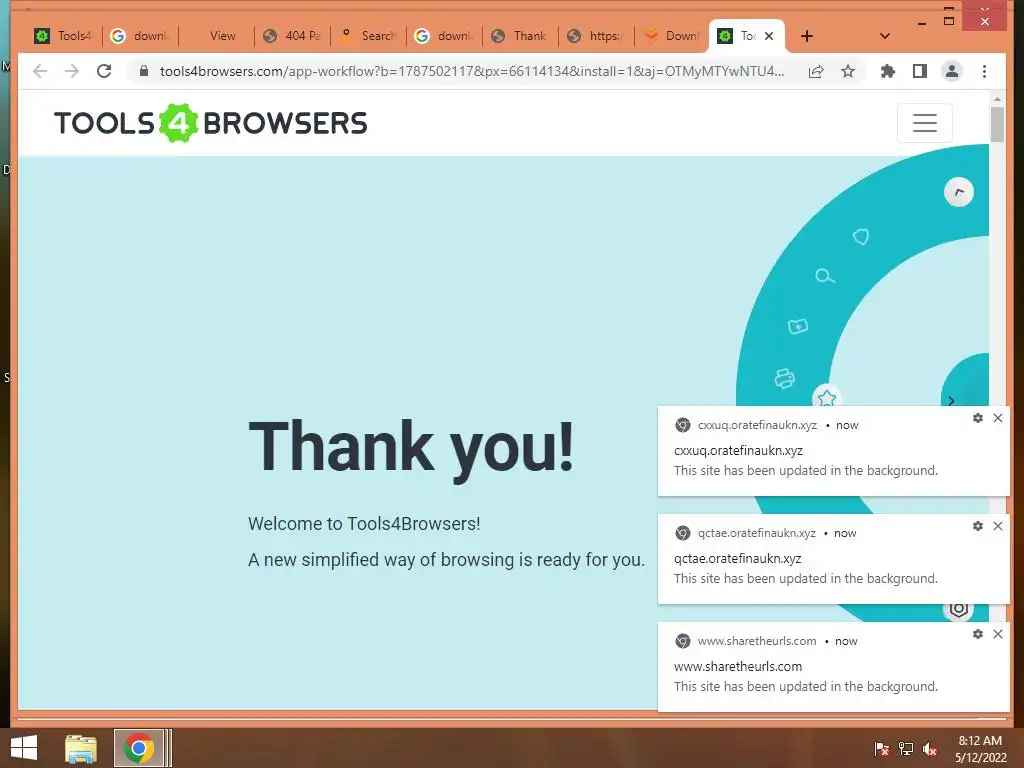This screenshot has height=768, width=1024.
Task: Click the shield icon on ring
Action: [x=861, y=236]
